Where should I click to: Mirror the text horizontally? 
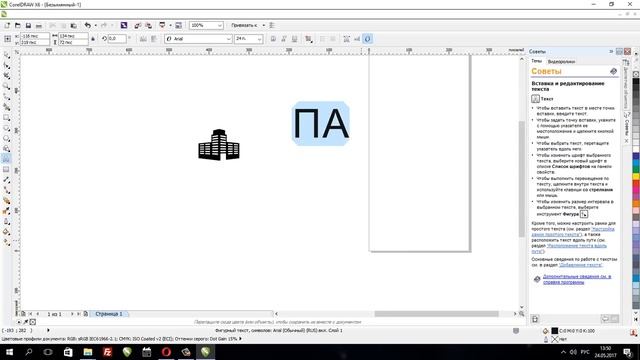click(x=143, y=39)
